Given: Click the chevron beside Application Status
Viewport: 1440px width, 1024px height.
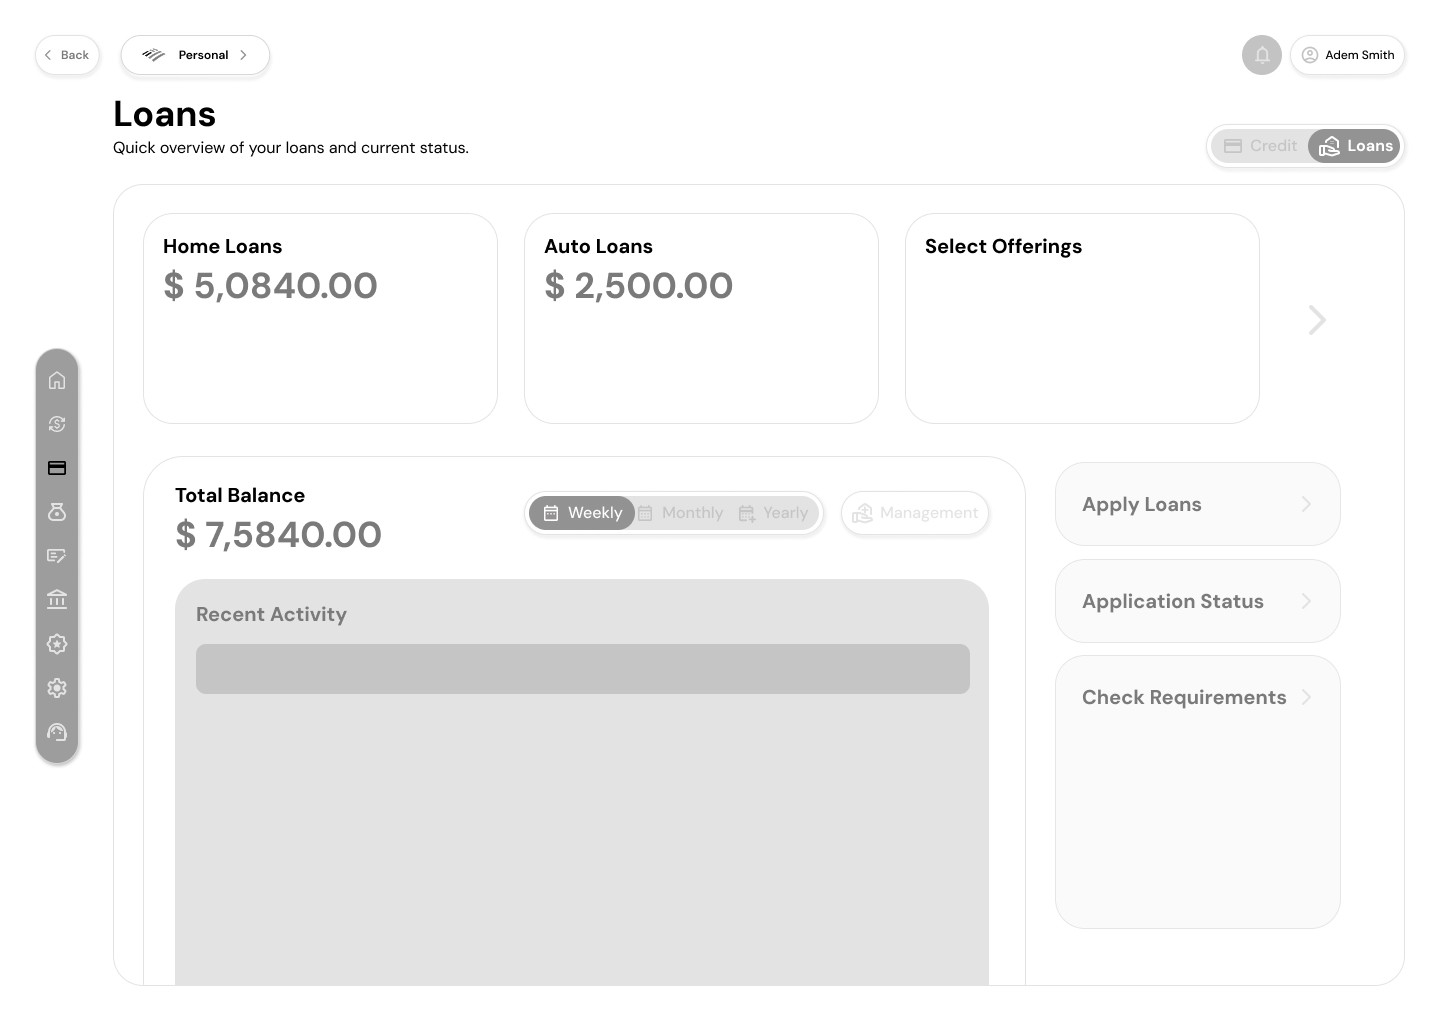Looking at the screenshot, I should 1306,601.
